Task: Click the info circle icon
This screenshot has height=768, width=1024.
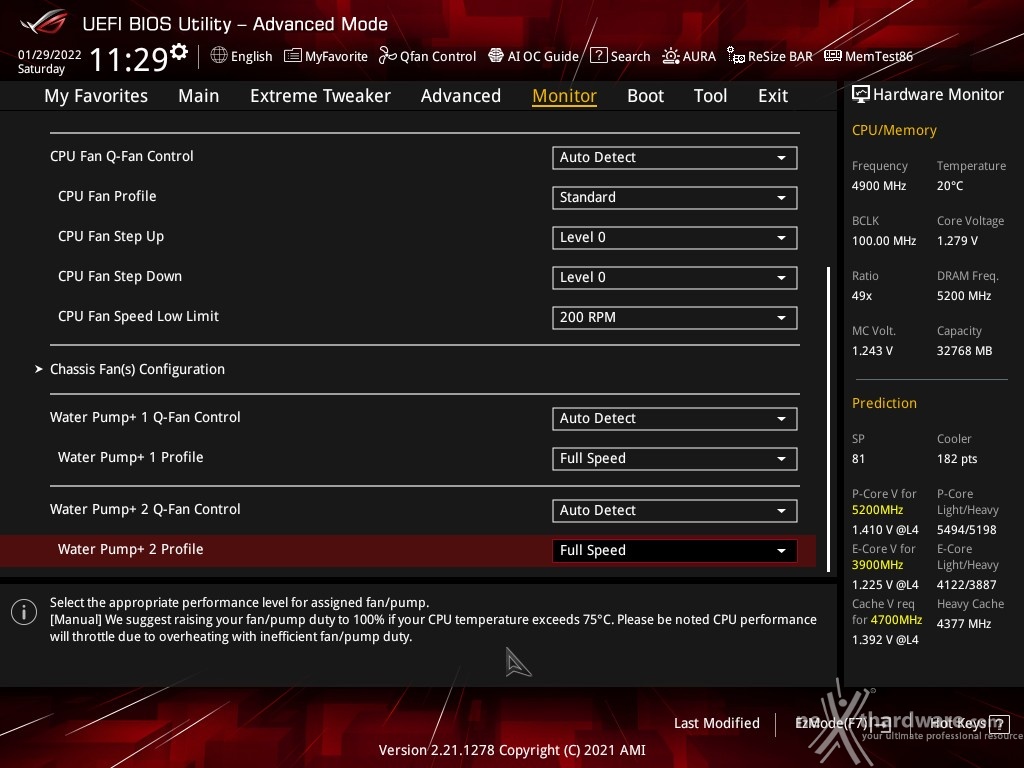Action: coord(24,612)
